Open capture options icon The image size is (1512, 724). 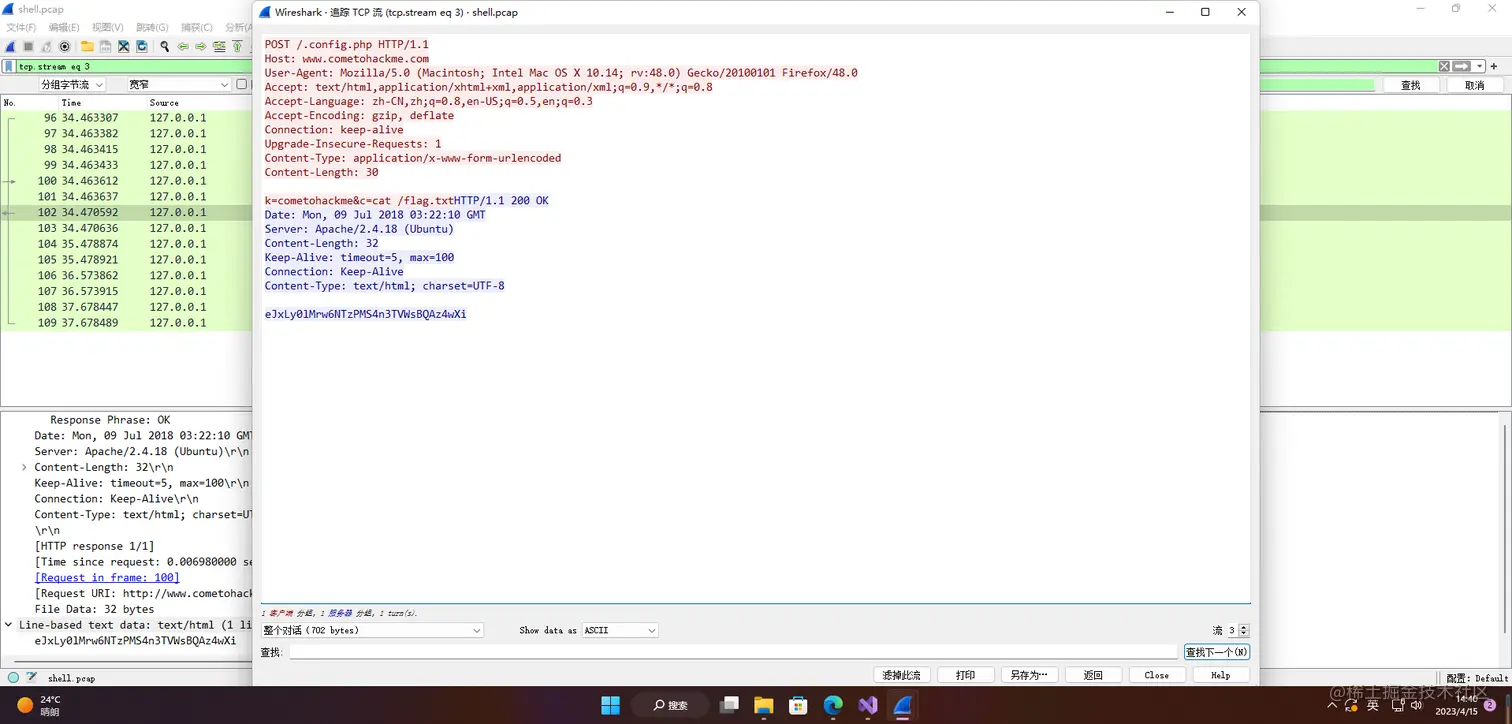(65, 47)
